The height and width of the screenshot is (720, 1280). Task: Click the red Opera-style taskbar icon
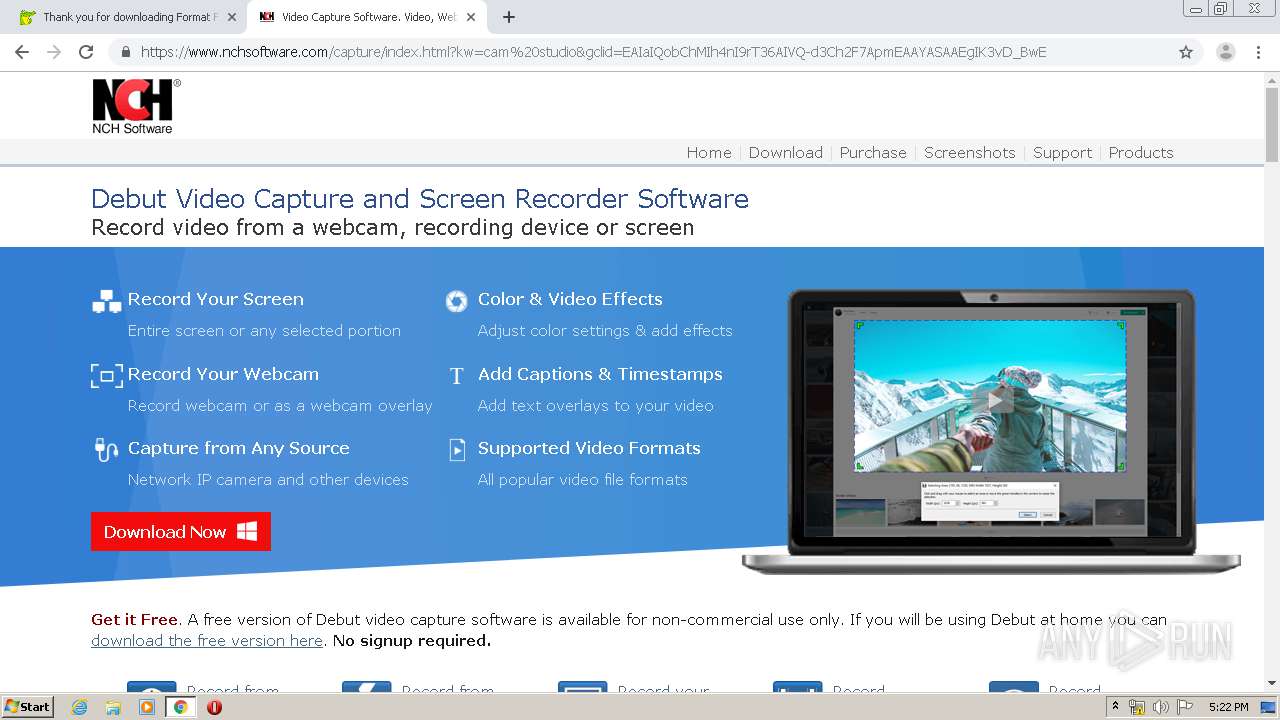pyautogui.click(x=214, y=707)
